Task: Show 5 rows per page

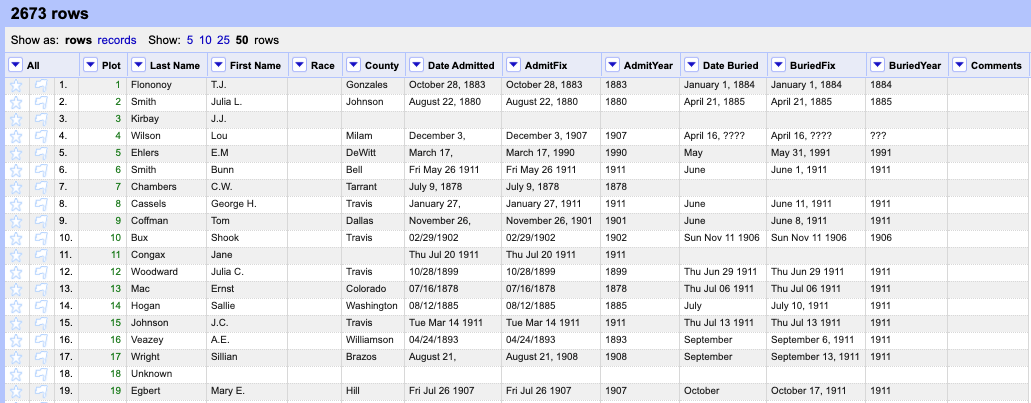Action: click(190, 40)
